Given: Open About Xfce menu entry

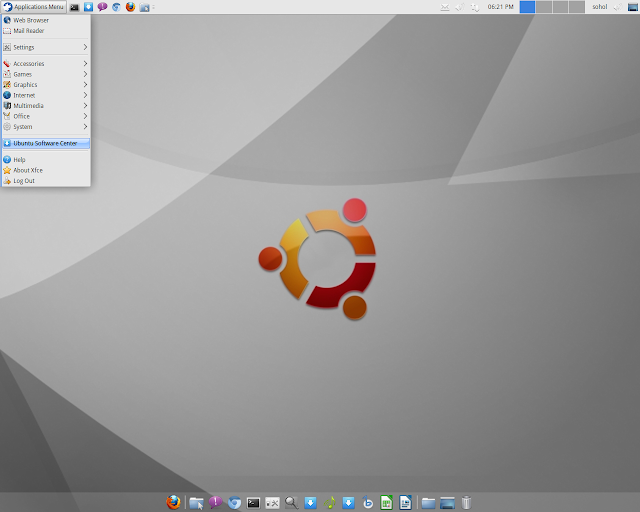Looking at the screenshot, I should (46, 170).
